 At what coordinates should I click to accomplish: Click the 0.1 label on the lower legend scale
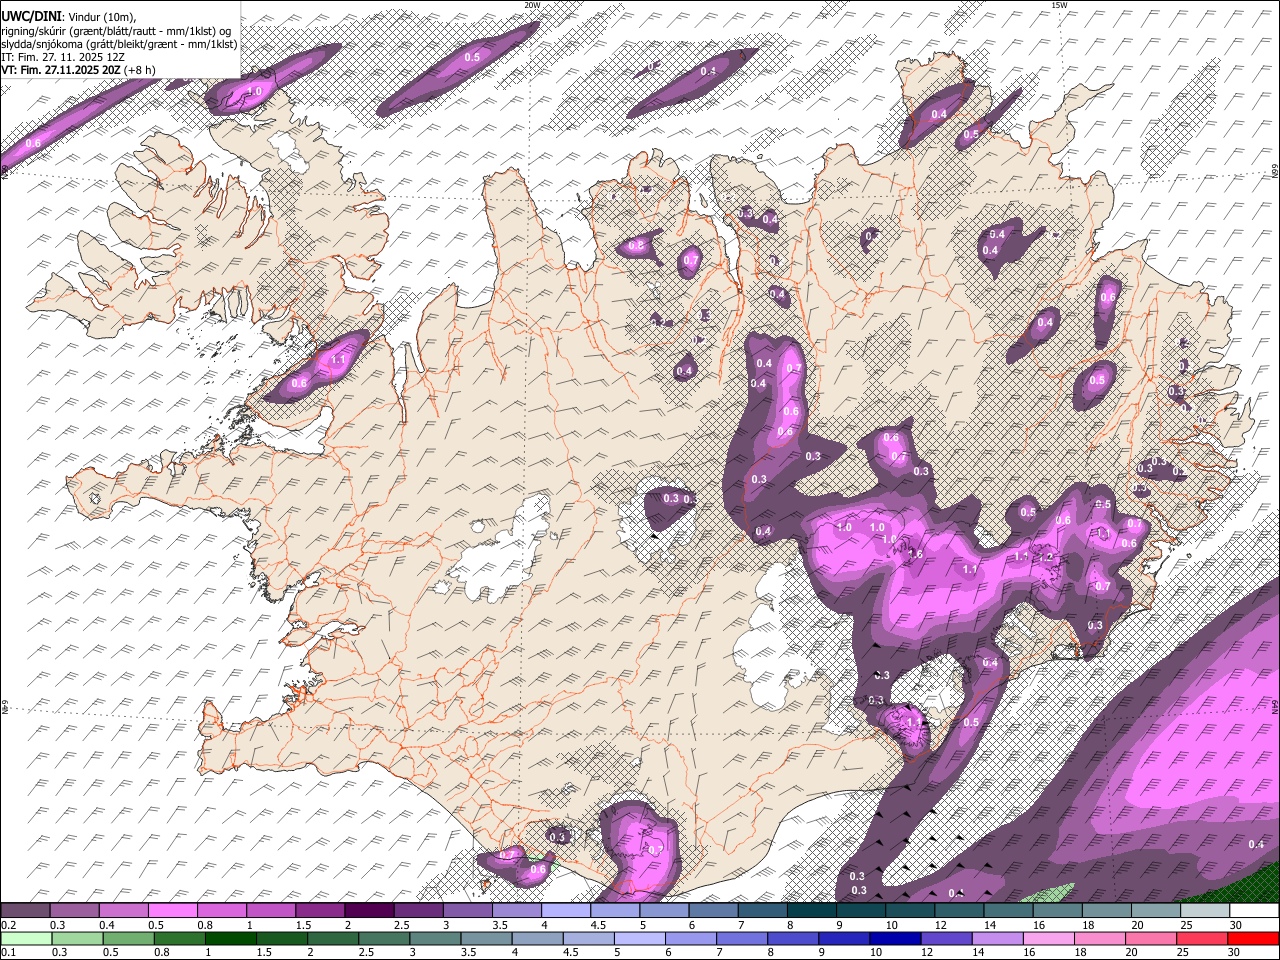click(8, 953)
